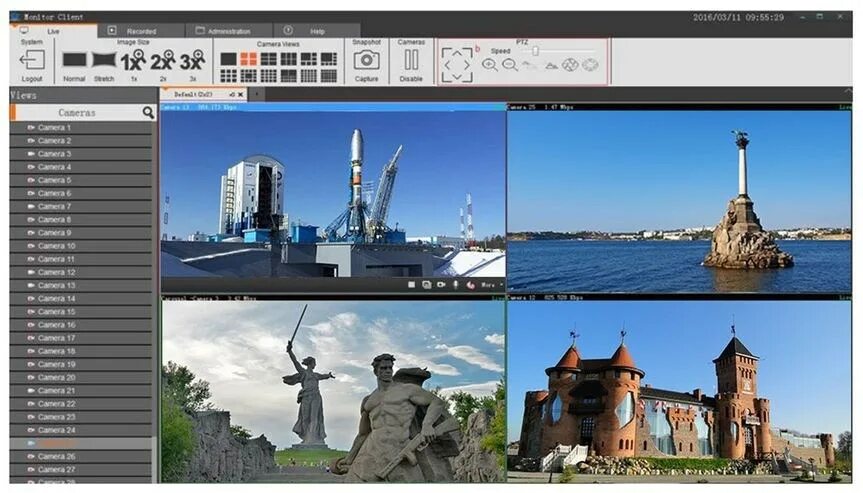The width and height of the screenshot is (863, 493).
Task: Switch to the Live tab
Action: tap(53, 31)
